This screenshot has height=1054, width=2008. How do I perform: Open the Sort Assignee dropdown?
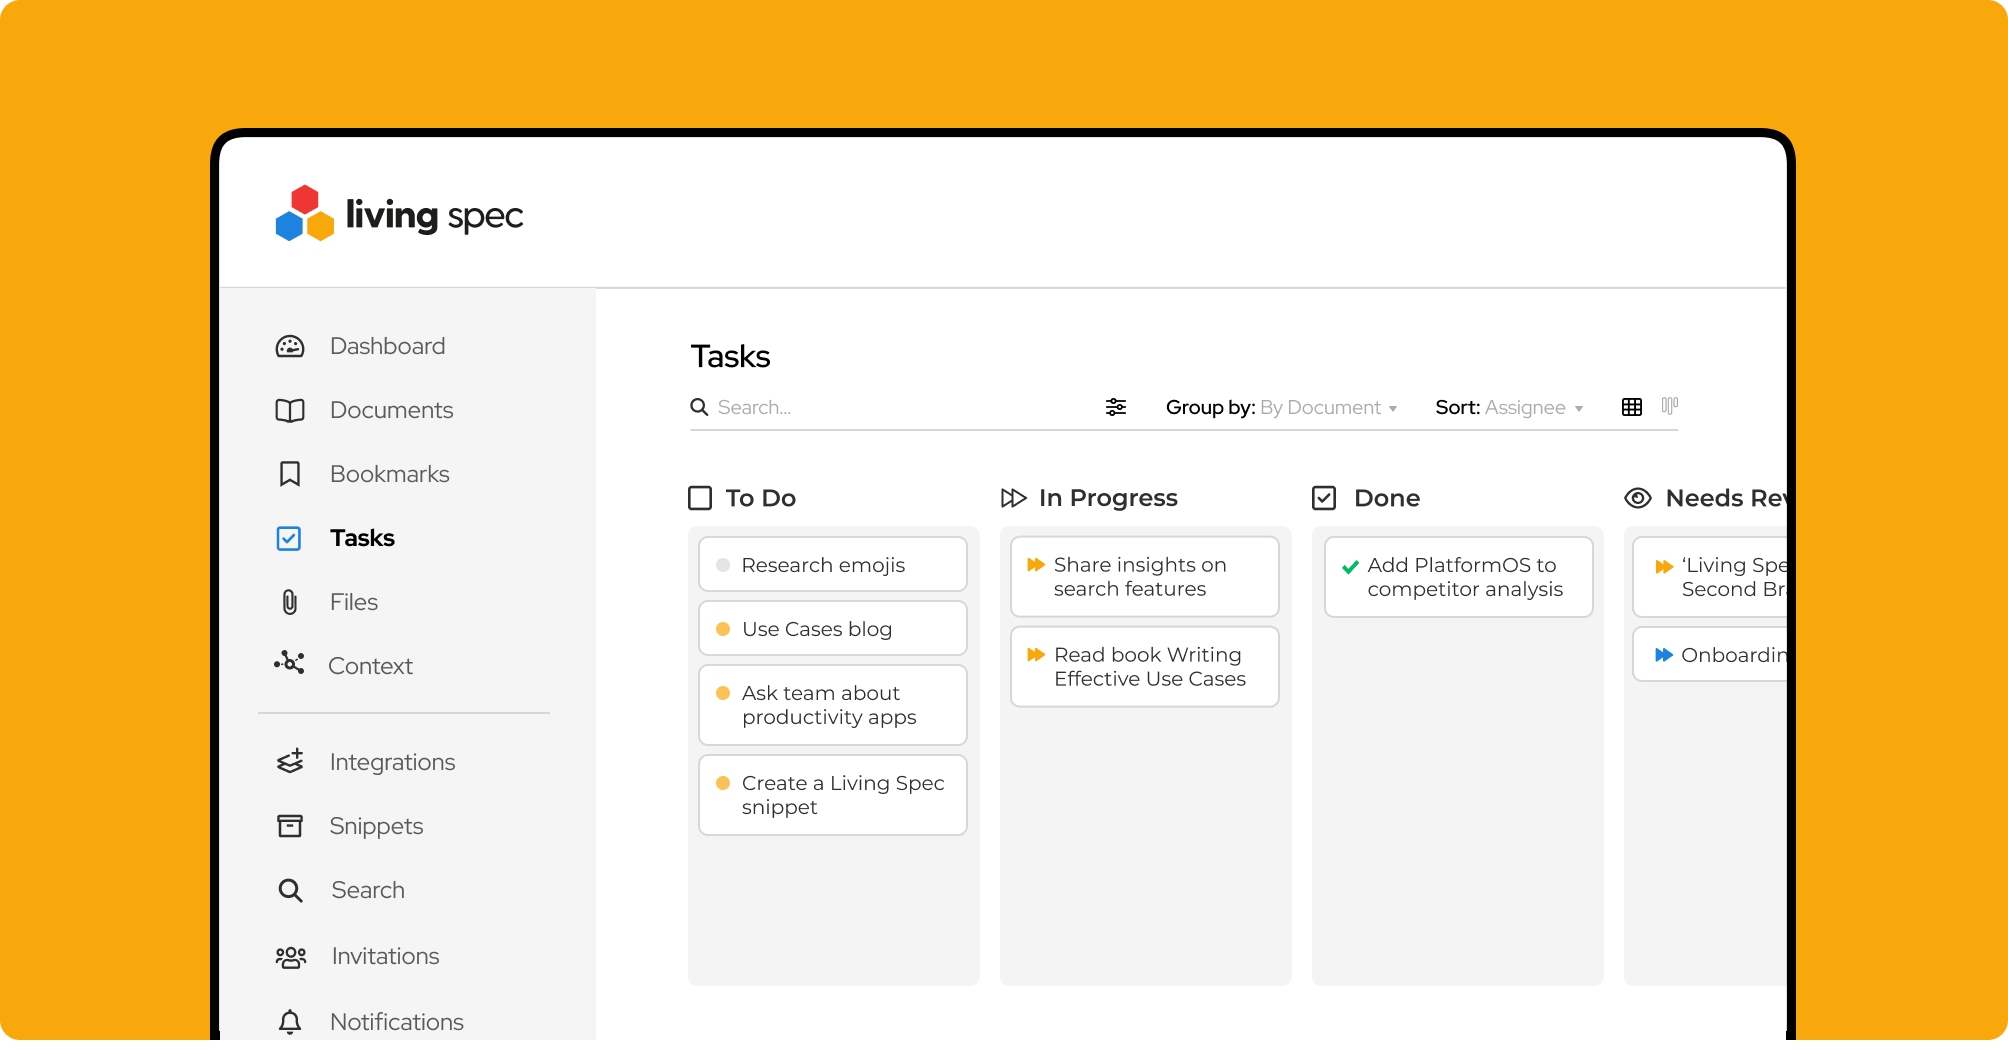click(x=1532, y=408)
